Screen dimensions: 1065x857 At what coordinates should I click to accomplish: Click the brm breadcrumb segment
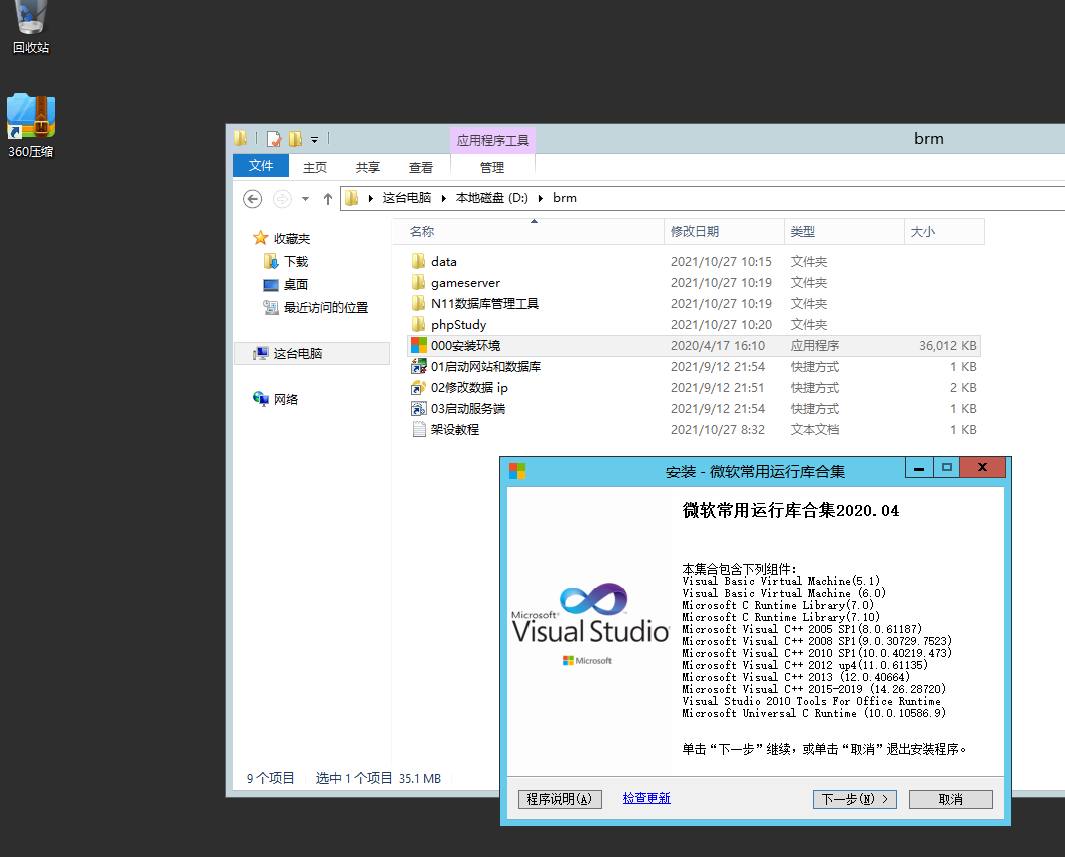point(564,198)
